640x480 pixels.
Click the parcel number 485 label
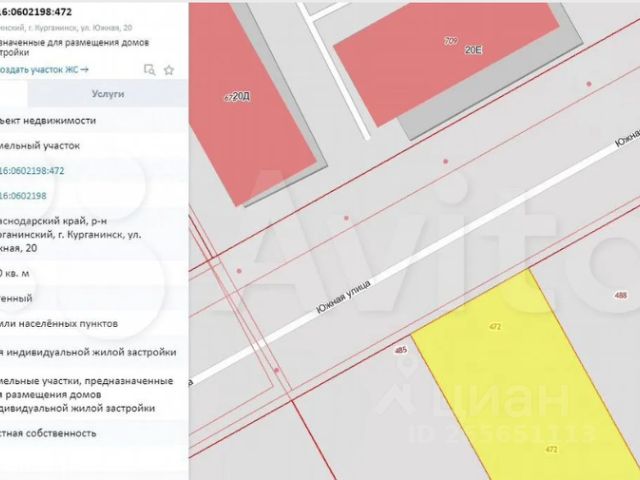point(401,350)
